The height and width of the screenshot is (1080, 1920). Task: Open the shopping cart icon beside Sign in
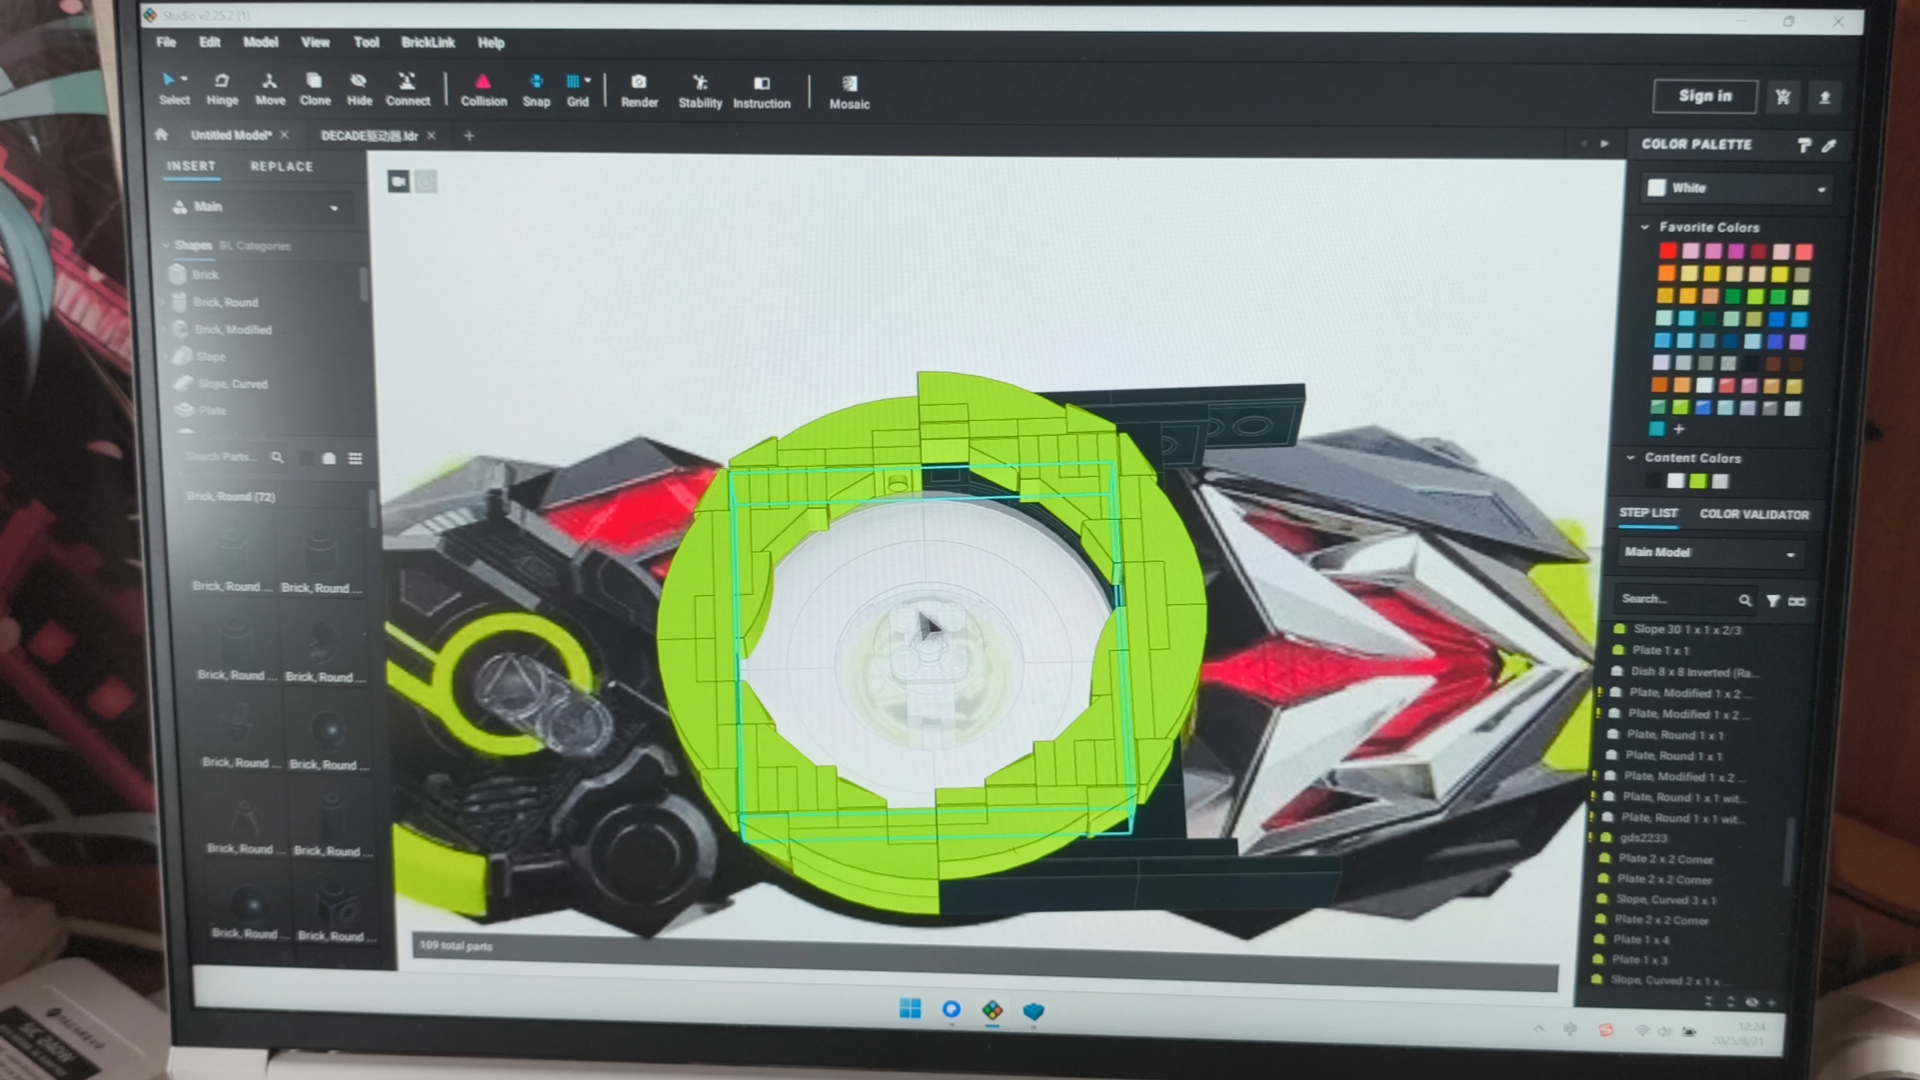[1783, 97]
